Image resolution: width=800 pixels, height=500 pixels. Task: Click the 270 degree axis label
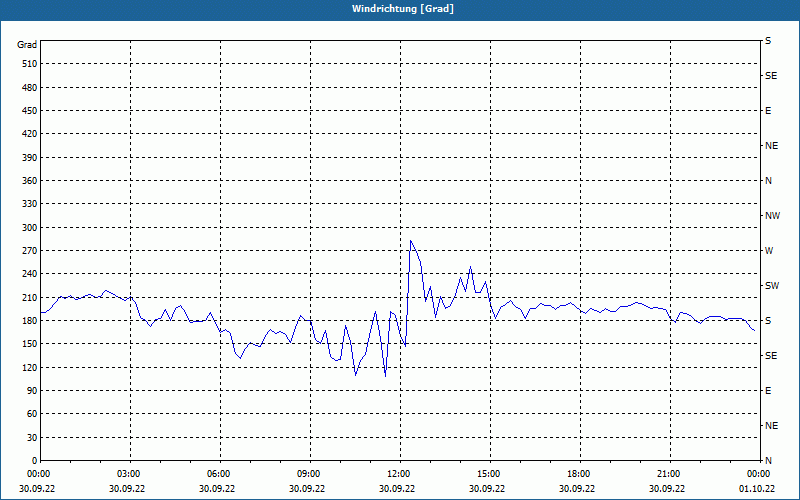tap(30, 251)
